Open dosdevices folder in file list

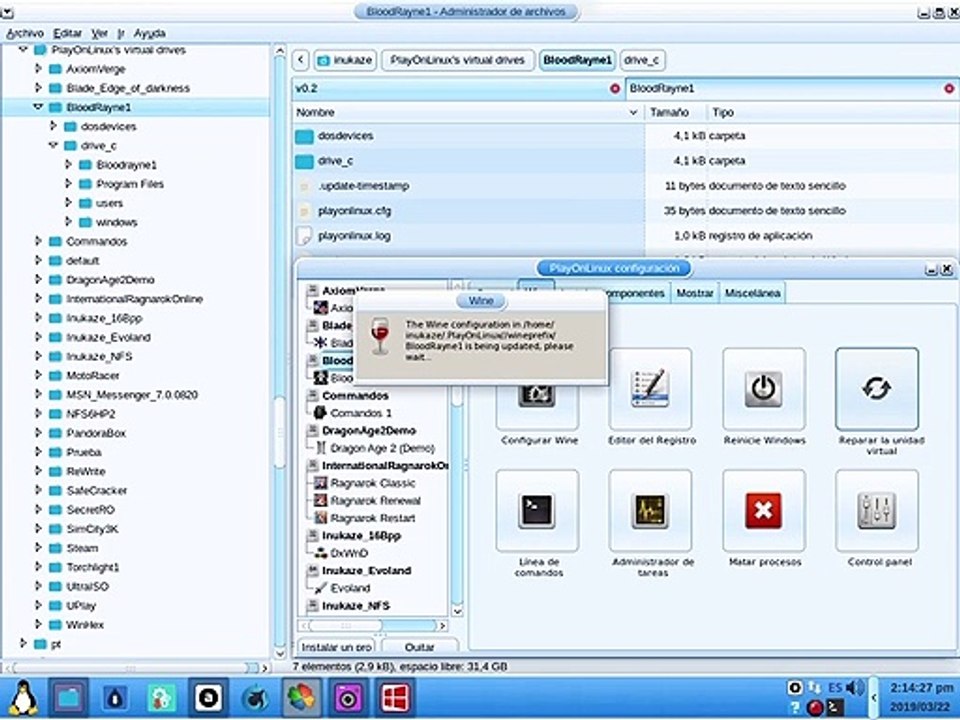[345, 136]
